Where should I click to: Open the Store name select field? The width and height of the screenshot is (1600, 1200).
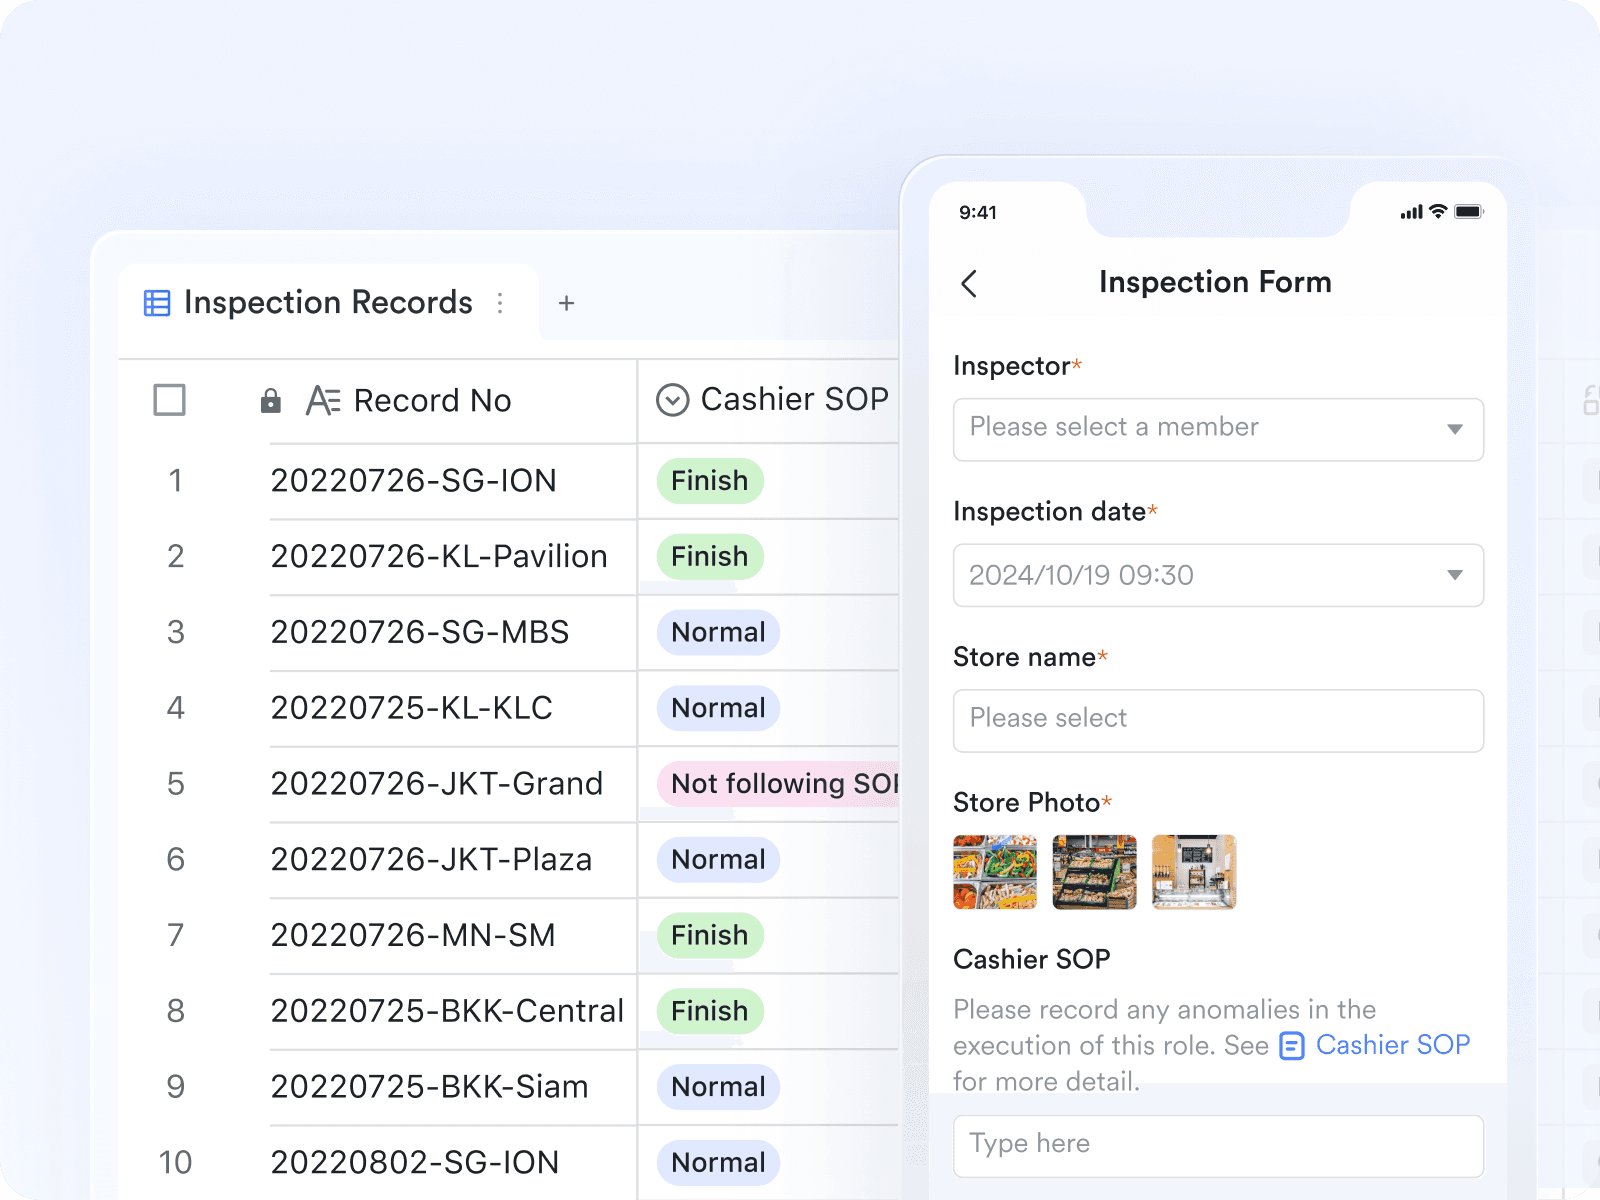[1218, 721]
